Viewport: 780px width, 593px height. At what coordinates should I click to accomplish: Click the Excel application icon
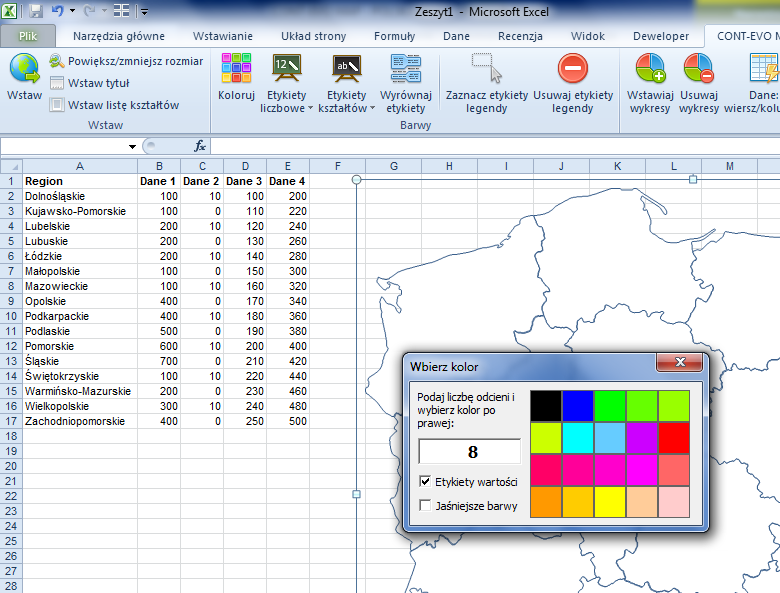[9, 10]
